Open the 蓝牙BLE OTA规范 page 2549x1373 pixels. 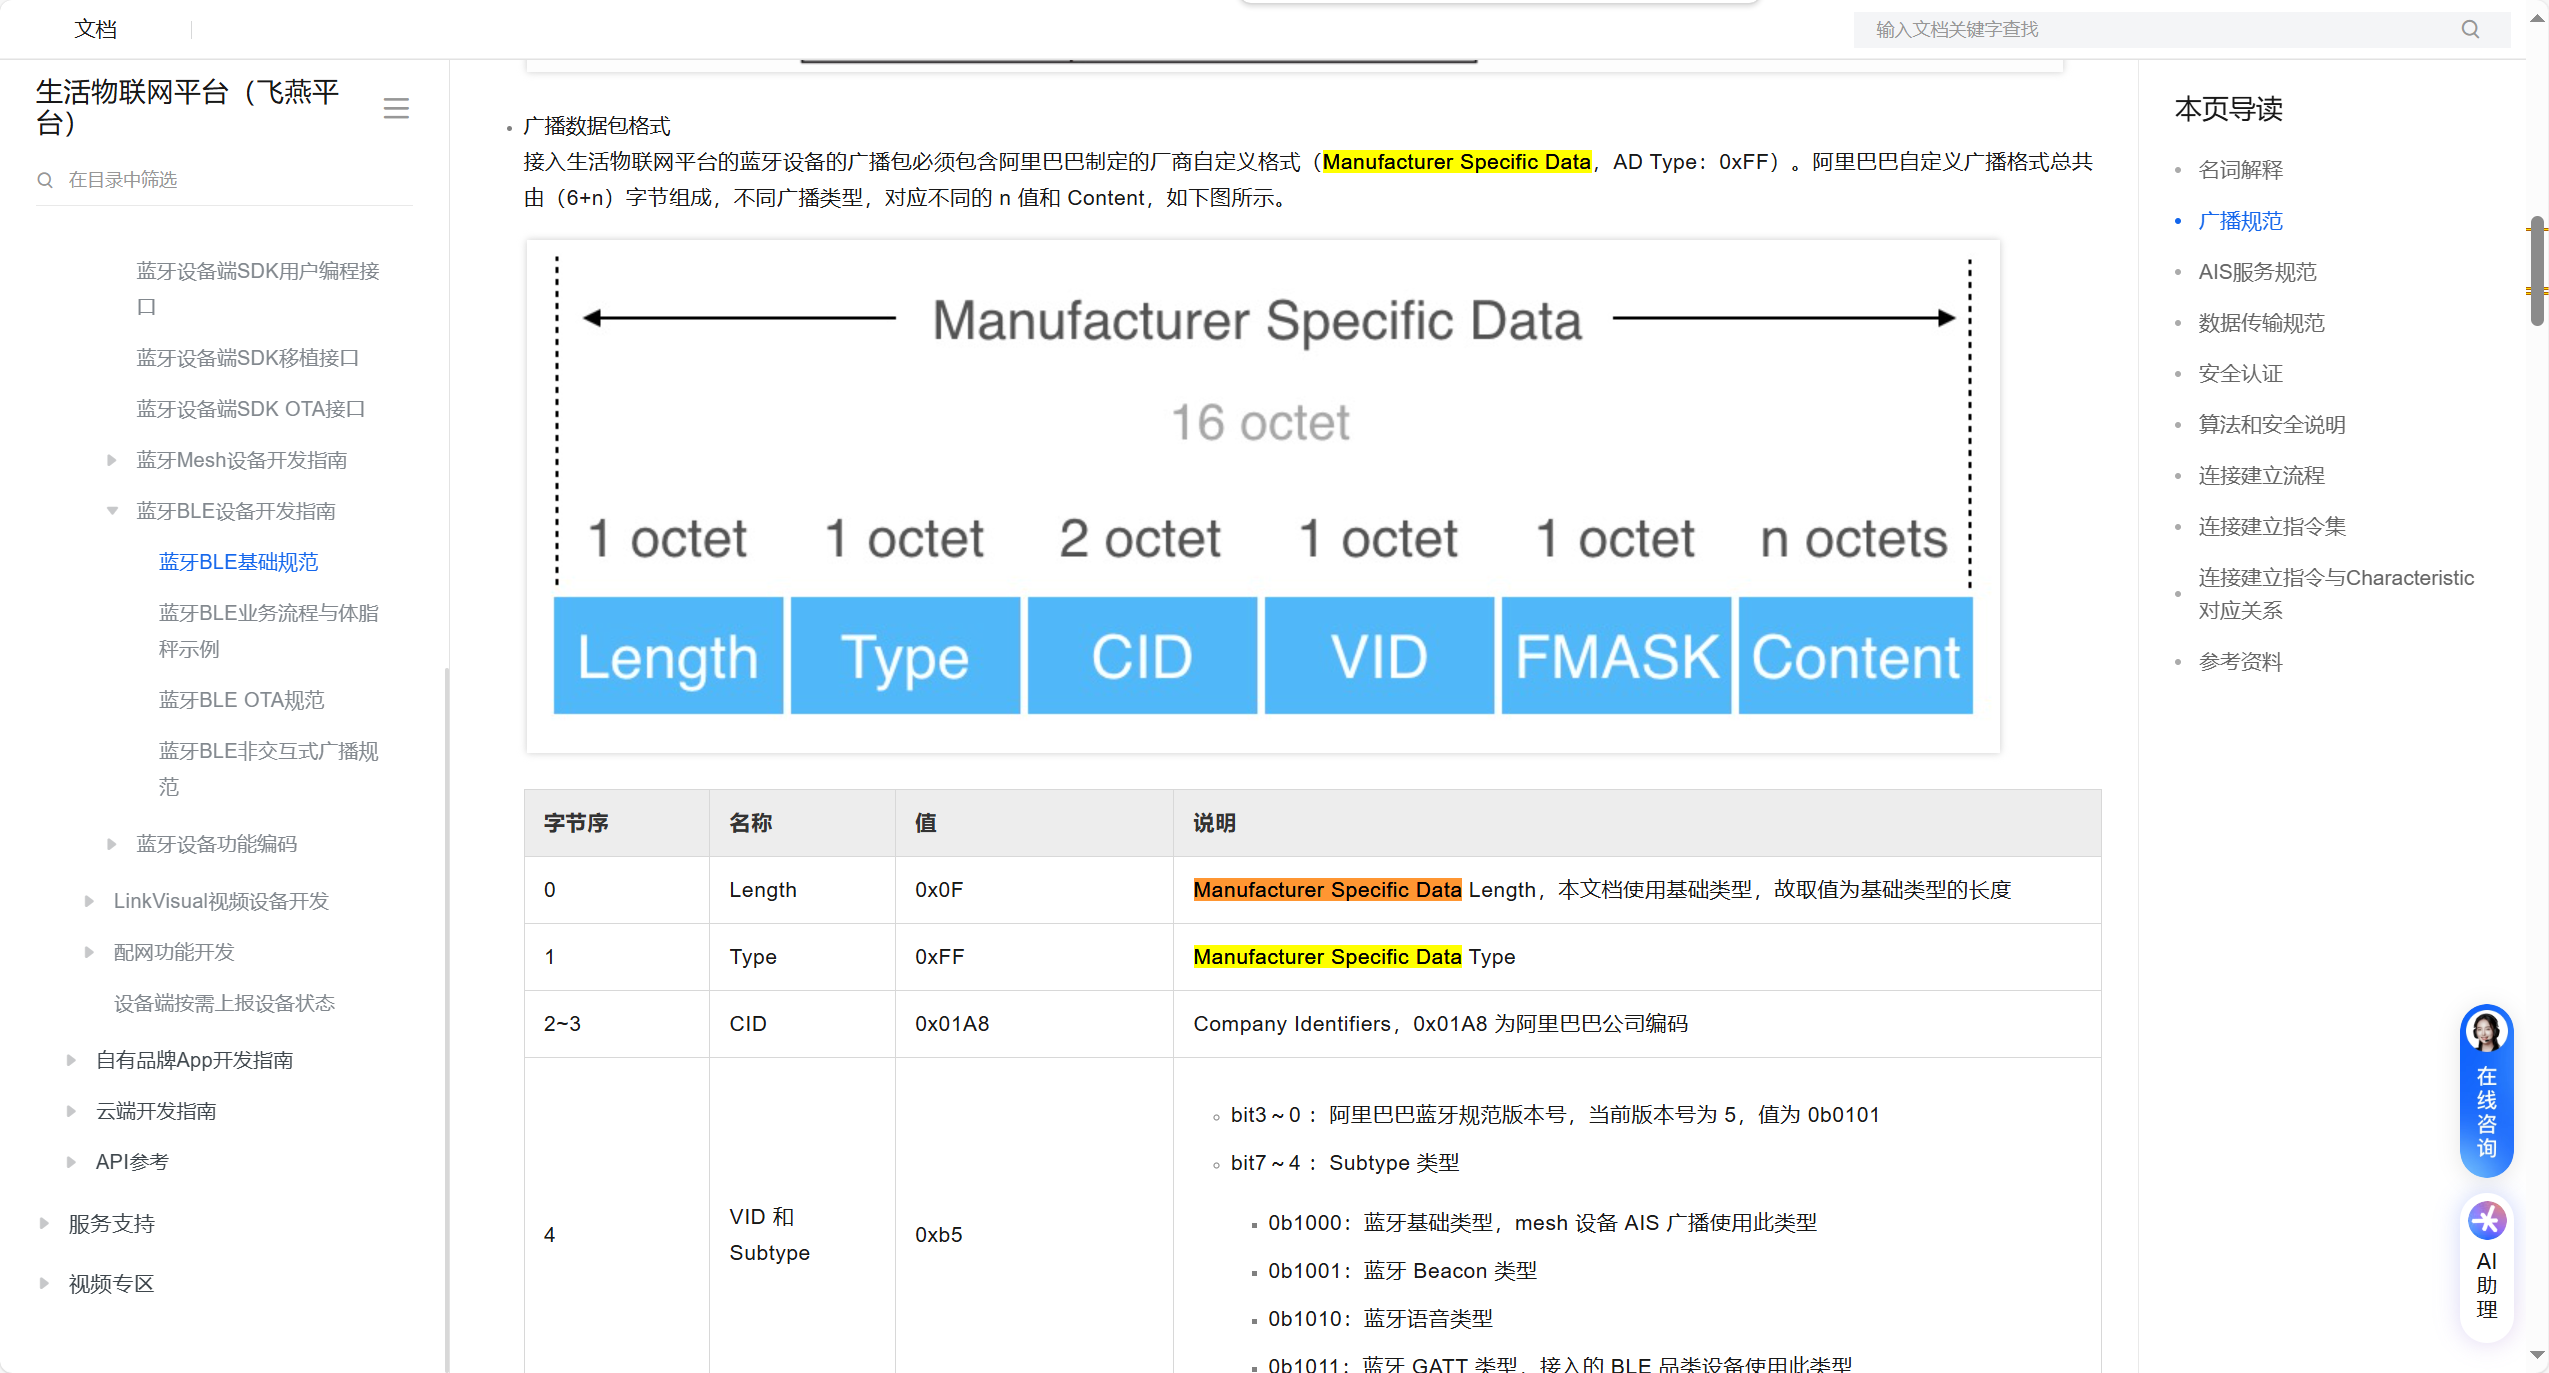point(241,700)
